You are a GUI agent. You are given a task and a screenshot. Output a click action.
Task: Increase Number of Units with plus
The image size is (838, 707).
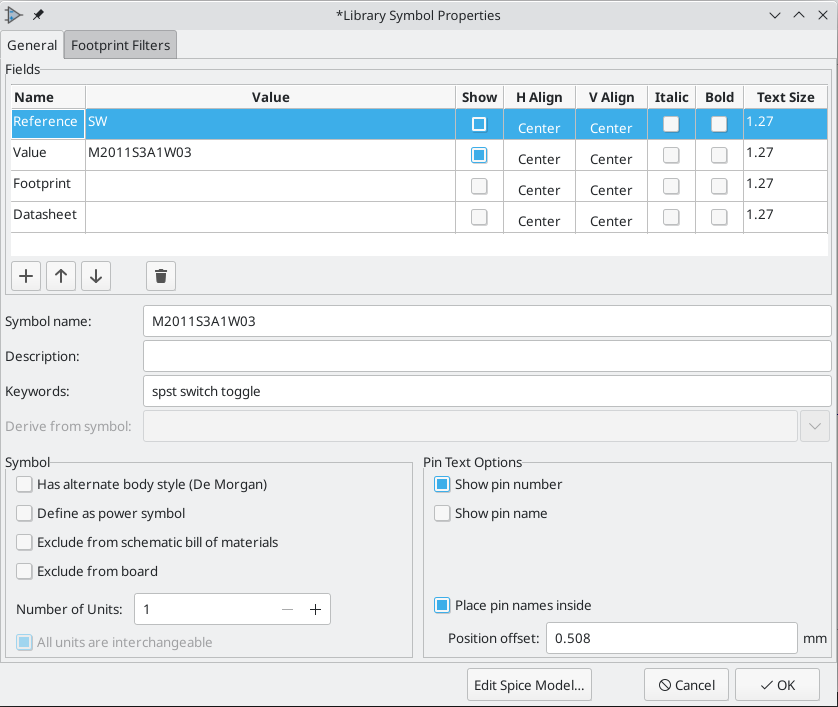point(315,610)
